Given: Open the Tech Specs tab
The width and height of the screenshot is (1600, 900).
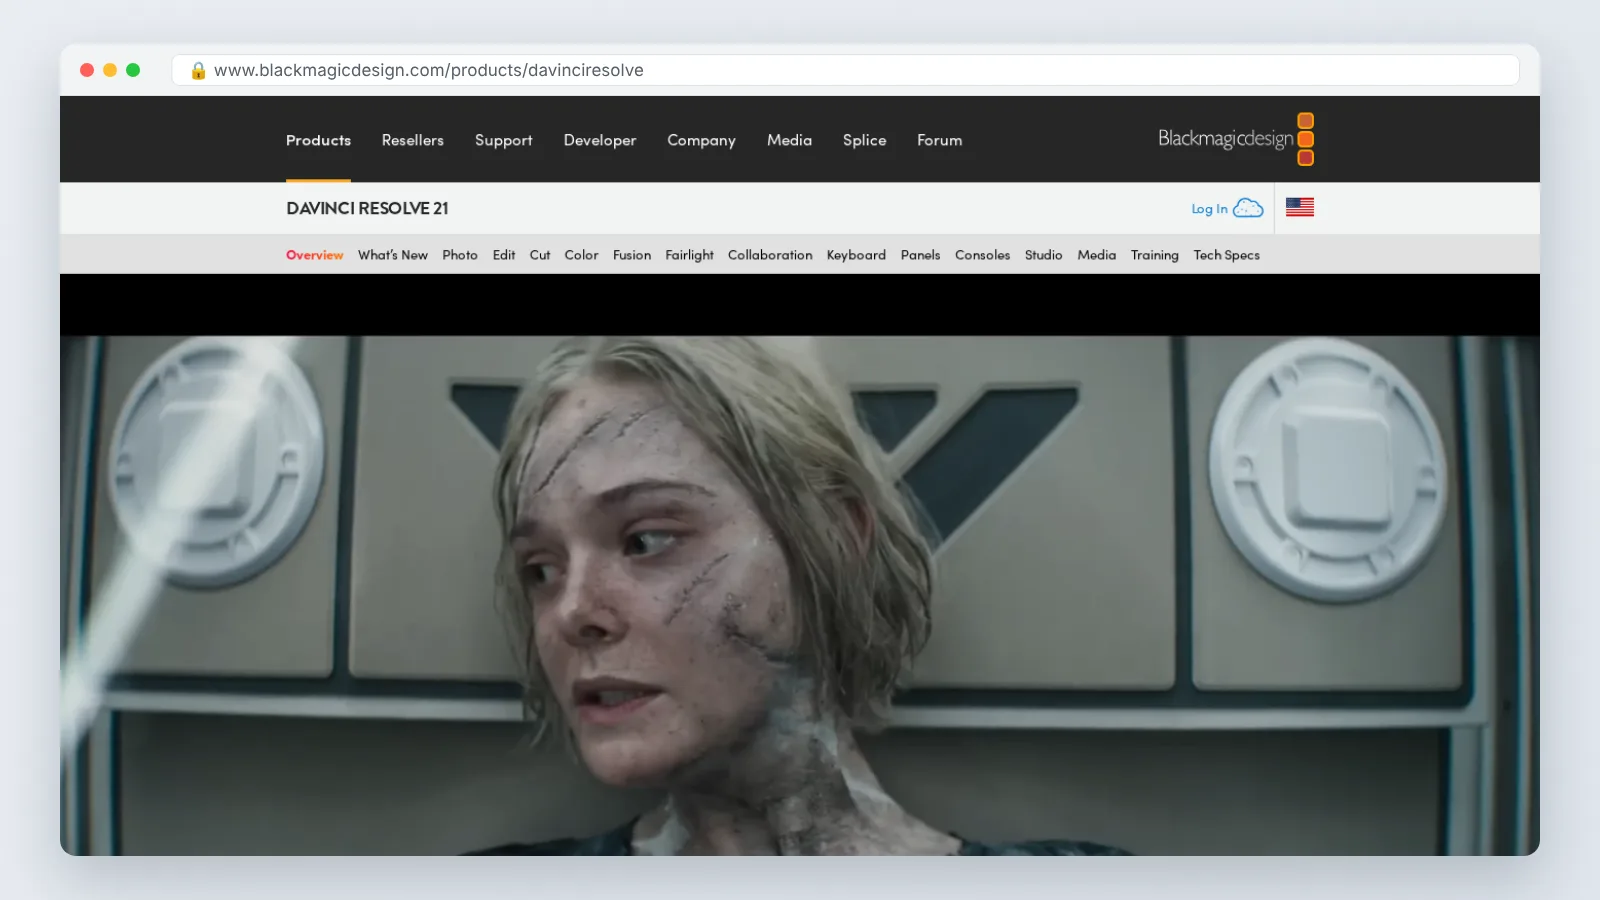Looking at the screenshot, I should point(1227,255).
